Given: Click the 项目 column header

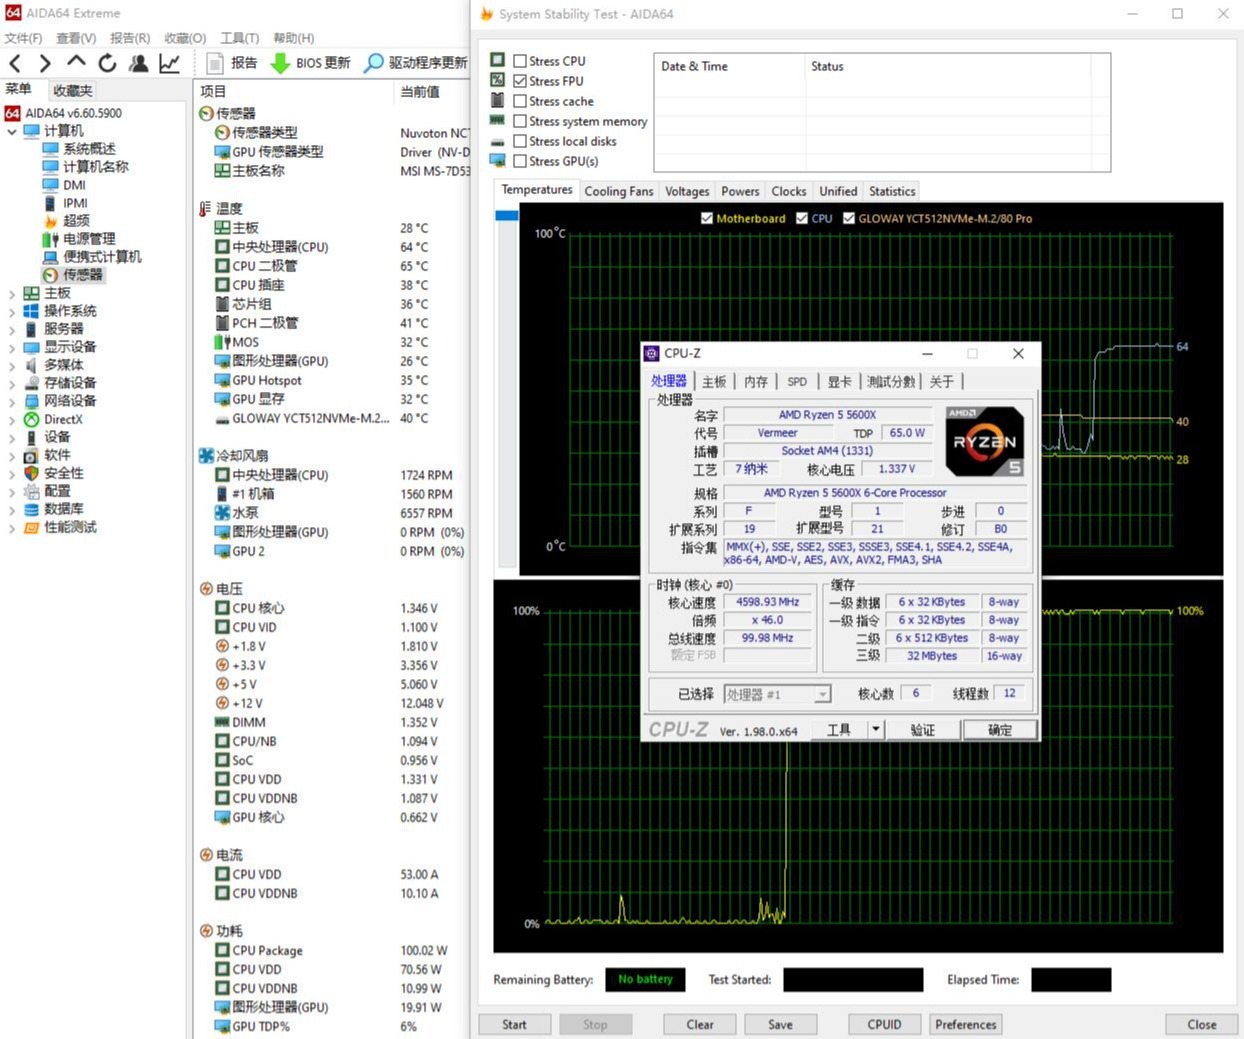Looking at the screenshot, I should click(x=214, y=91).
